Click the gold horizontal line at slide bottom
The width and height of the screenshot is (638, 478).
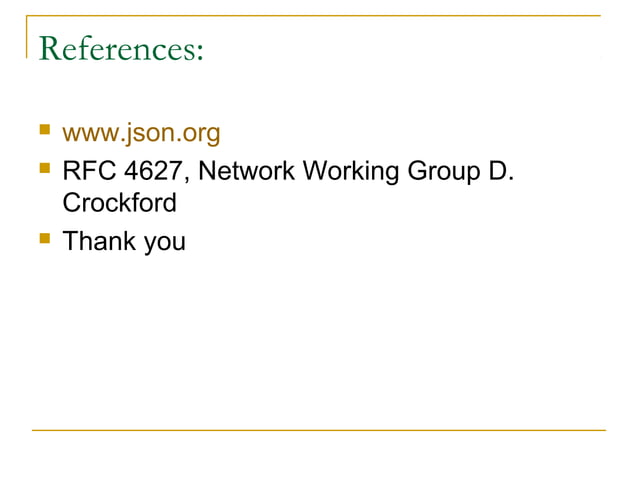point(319,430)
